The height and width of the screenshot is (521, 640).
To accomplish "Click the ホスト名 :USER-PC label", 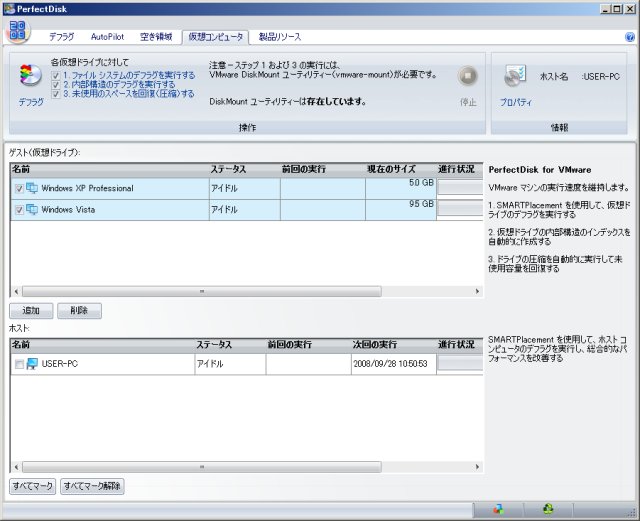I will pyautogui.click(x=580, y=76).
